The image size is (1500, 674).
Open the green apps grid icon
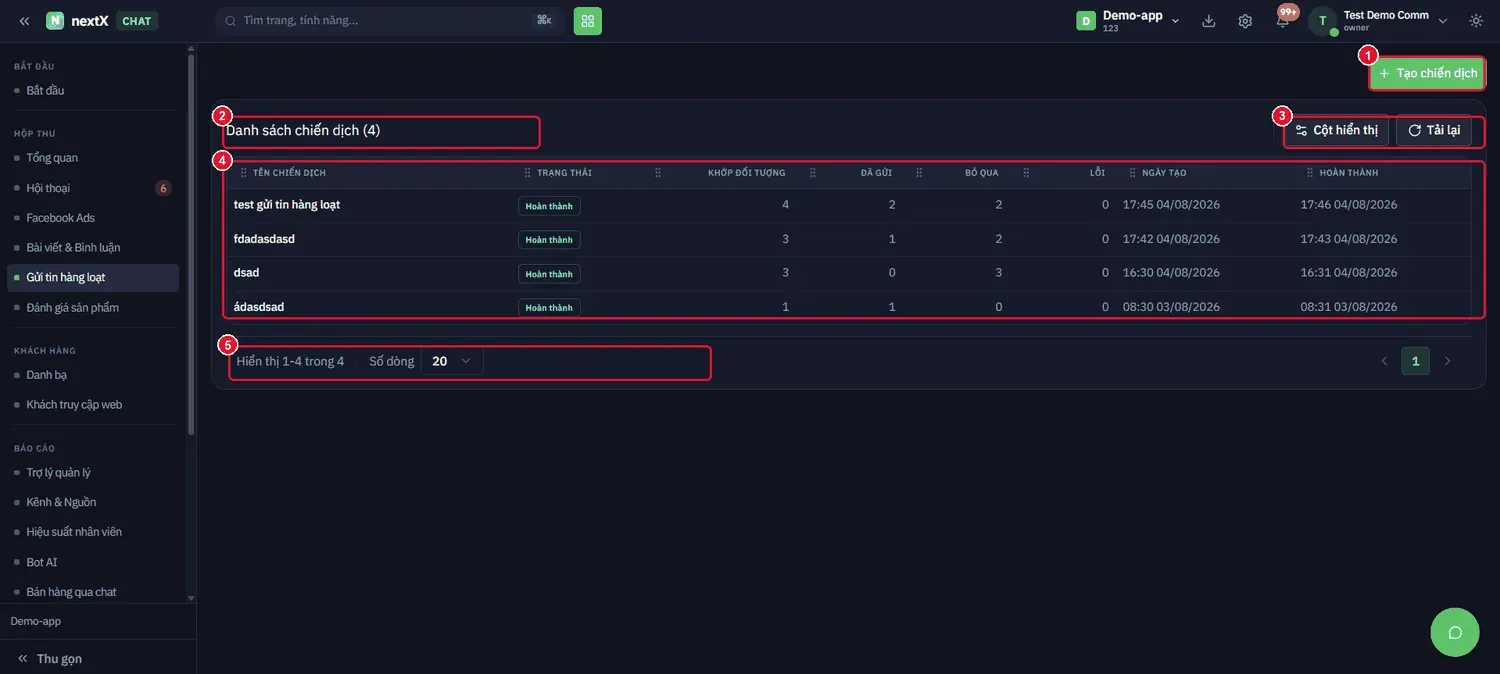(588, 21)
